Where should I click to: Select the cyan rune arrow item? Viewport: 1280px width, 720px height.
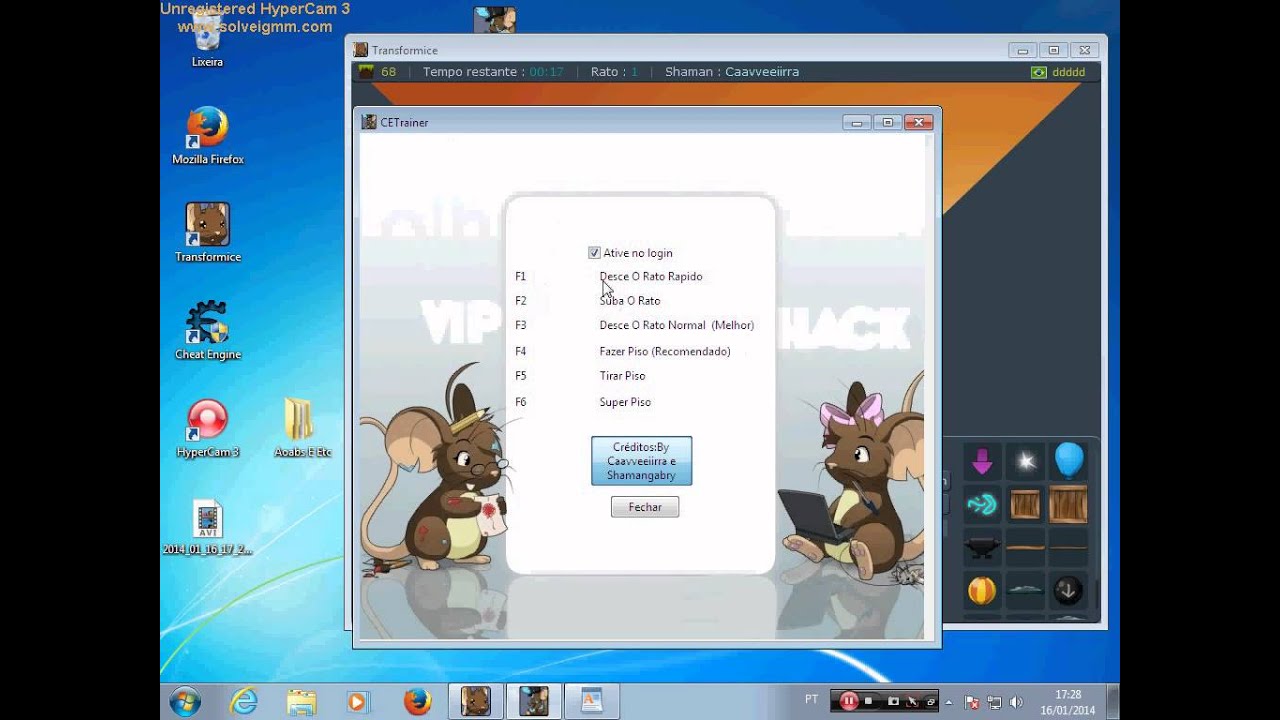pyautogui.click(x=982, y=505)
